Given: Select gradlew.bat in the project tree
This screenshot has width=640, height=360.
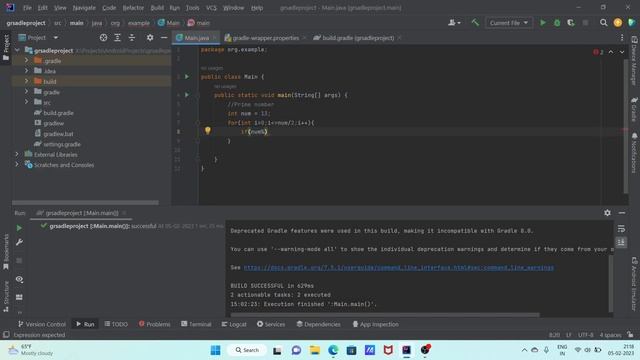Looking at the screenshot, I should coord(58,133).
